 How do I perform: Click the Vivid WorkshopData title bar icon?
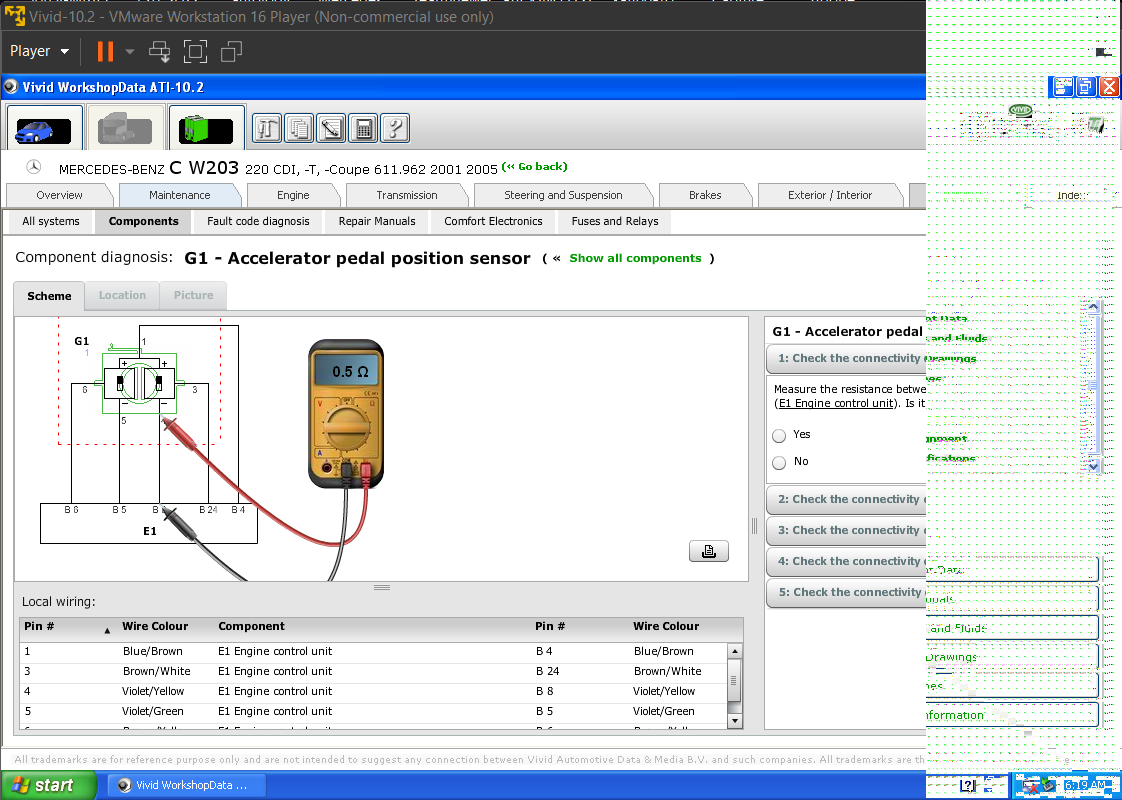coord(11,87)
